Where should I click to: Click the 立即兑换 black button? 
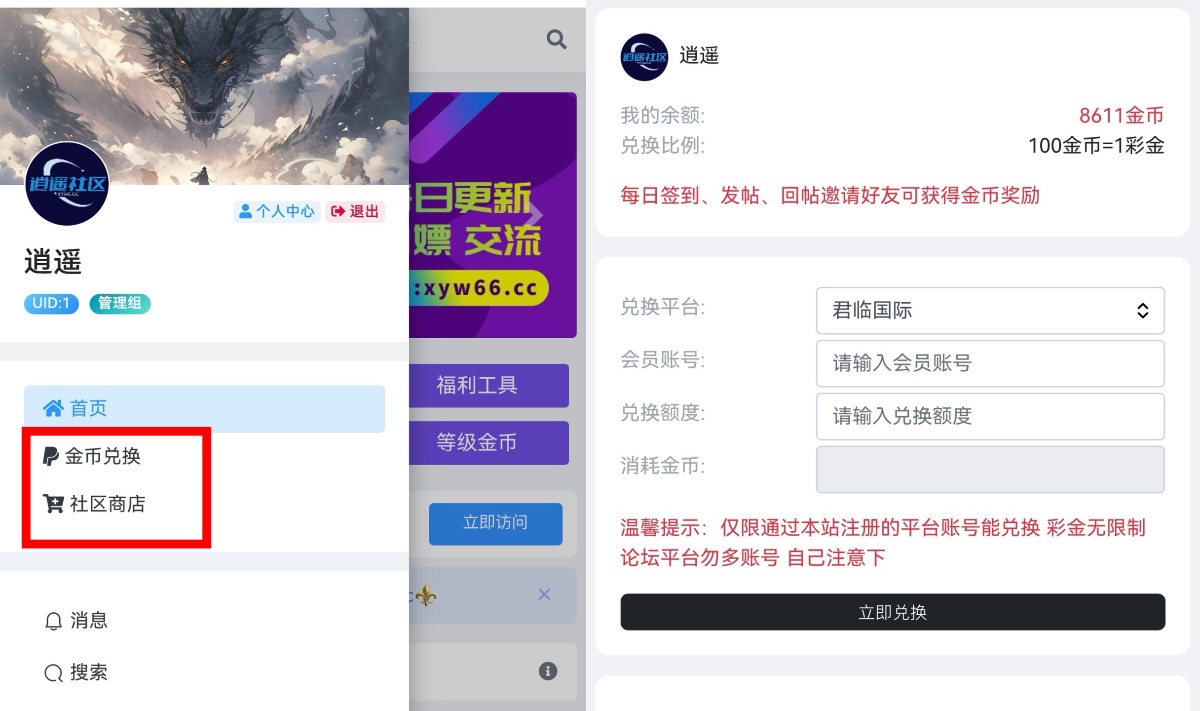pos(892,612)
